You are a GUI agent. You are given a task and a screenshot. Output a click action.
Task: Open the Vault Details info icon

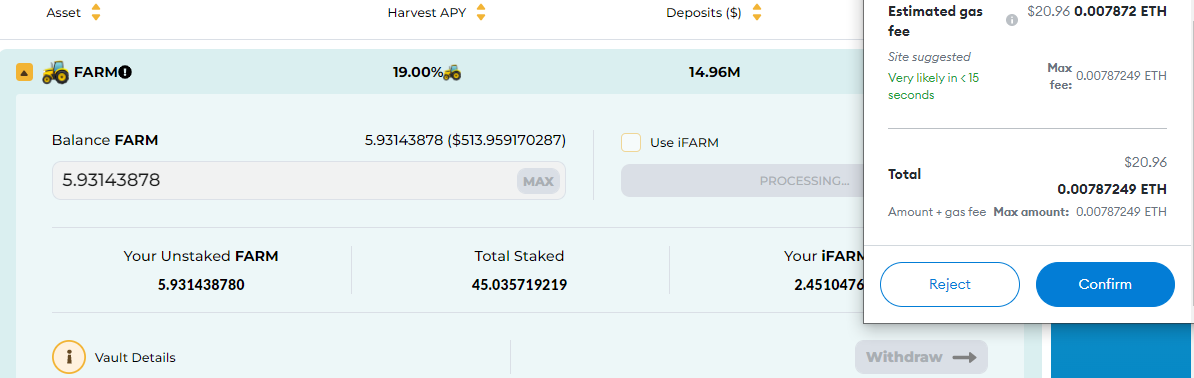[68, 357]
